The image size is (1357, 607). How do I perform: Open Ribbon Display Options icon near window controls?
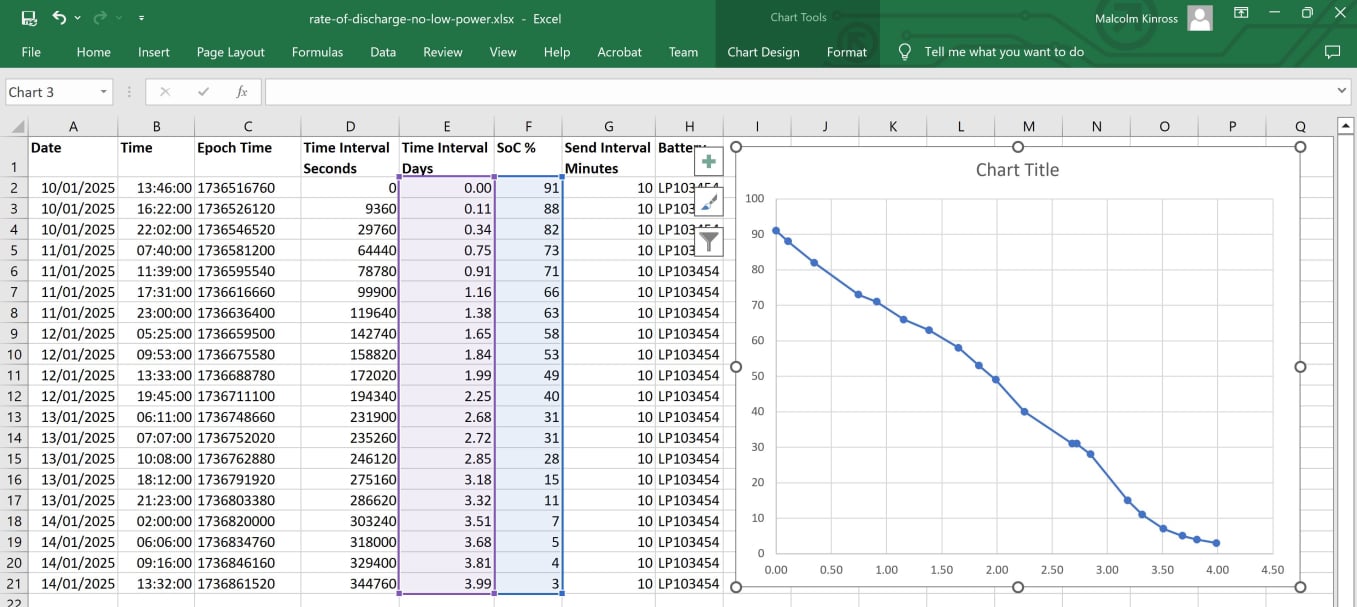click(1241, 13)
